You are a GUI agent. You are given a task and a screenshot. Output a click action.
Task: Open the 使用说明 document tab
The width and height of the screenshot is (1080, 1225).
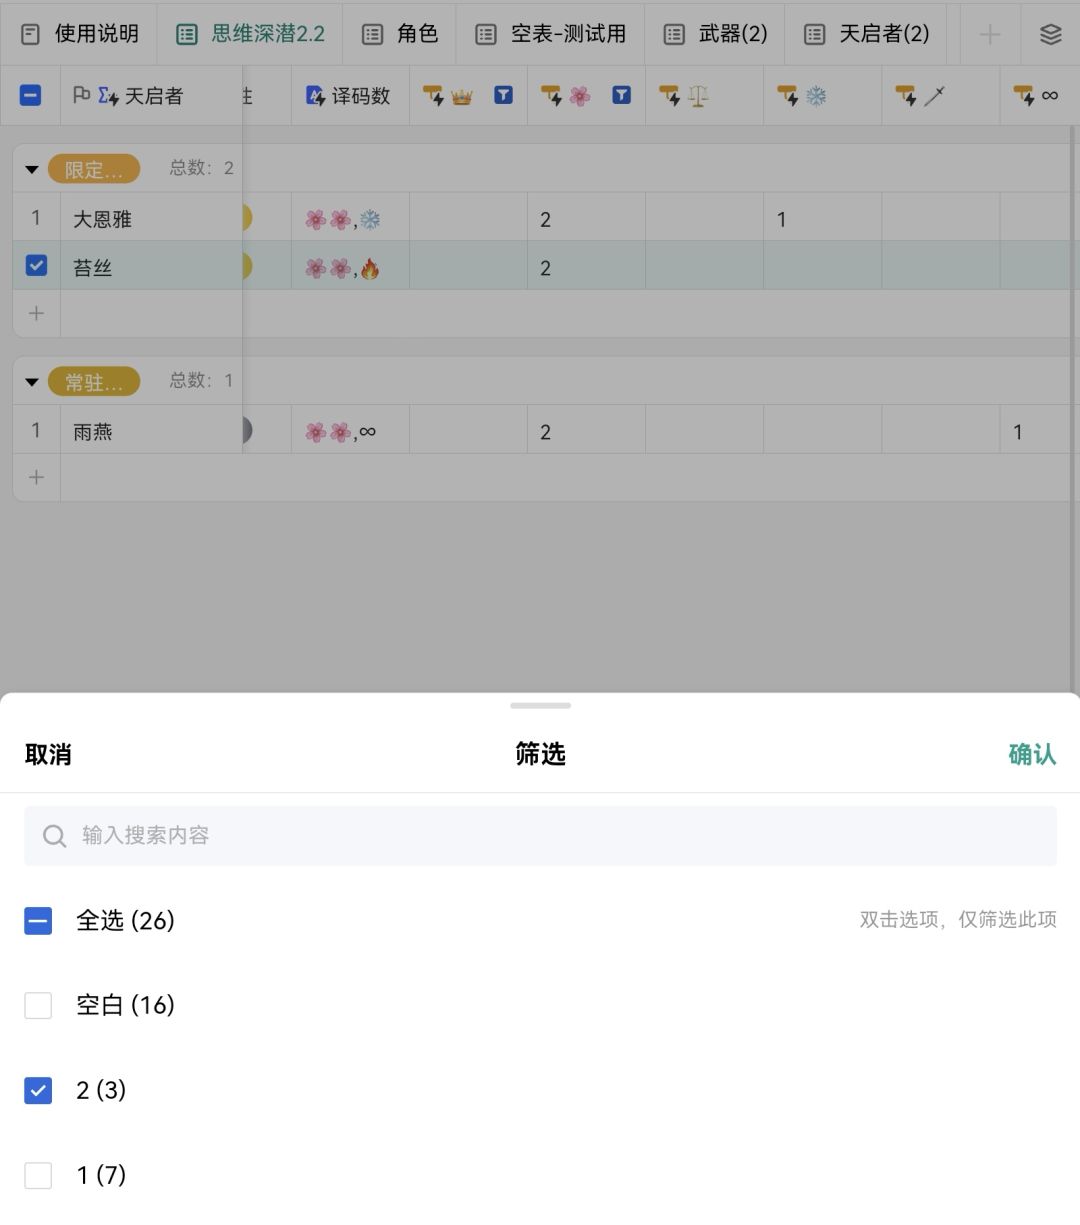(79, 34)
